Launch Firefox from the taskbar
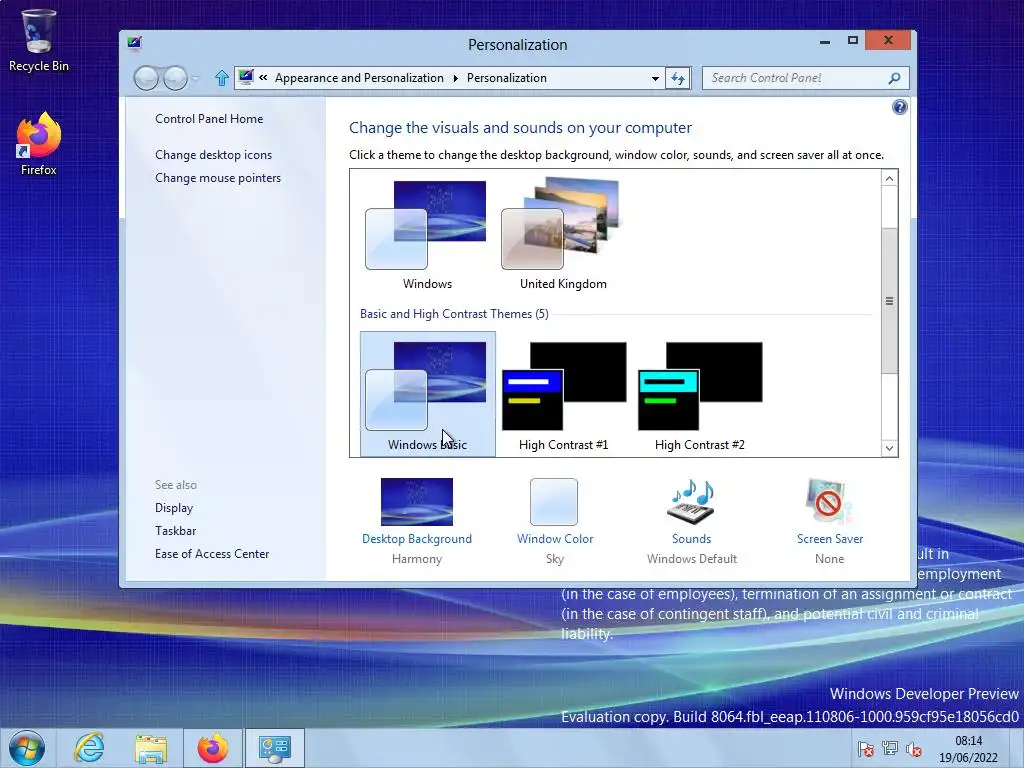Image resolution: width=1024 pixels, height=768 pixels. coord(213,748)
